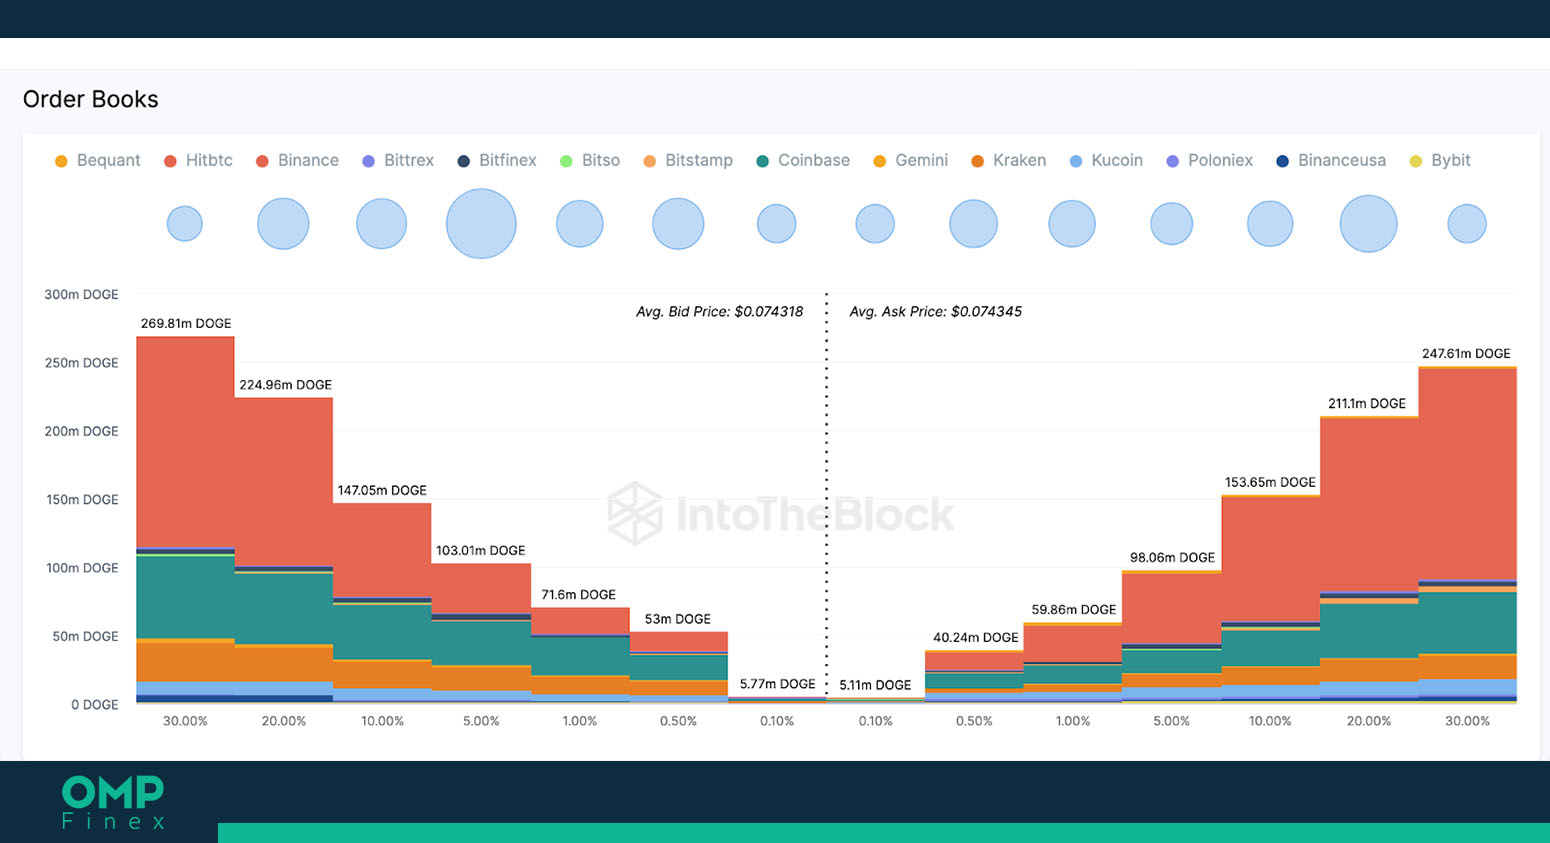Select the bubble above the 40.24m DOGE bar
Screen dimensions: 1550x843
[974, 223]
